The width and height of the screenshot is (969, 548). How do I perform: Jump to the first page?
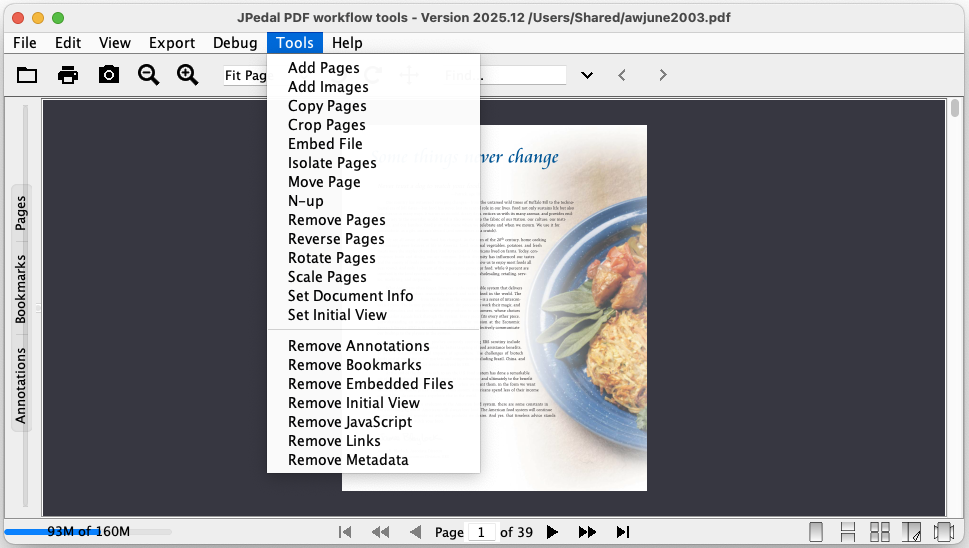[345, 532]
